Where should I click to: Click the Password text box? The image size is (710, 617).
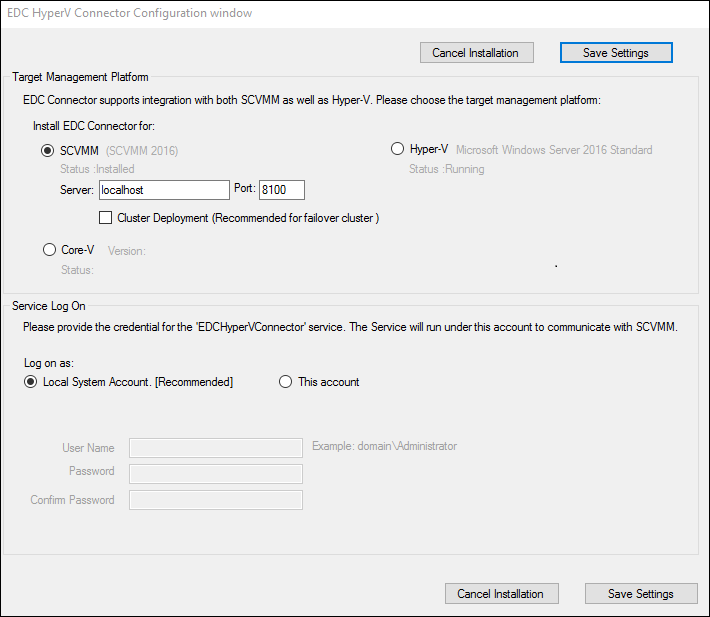[216, 474]
